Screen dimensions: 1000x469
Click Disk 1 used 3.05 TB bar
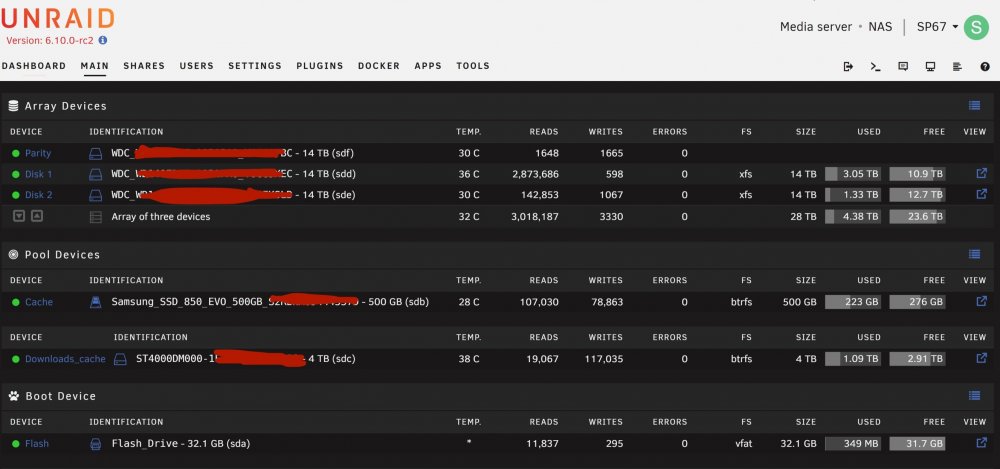853,174
